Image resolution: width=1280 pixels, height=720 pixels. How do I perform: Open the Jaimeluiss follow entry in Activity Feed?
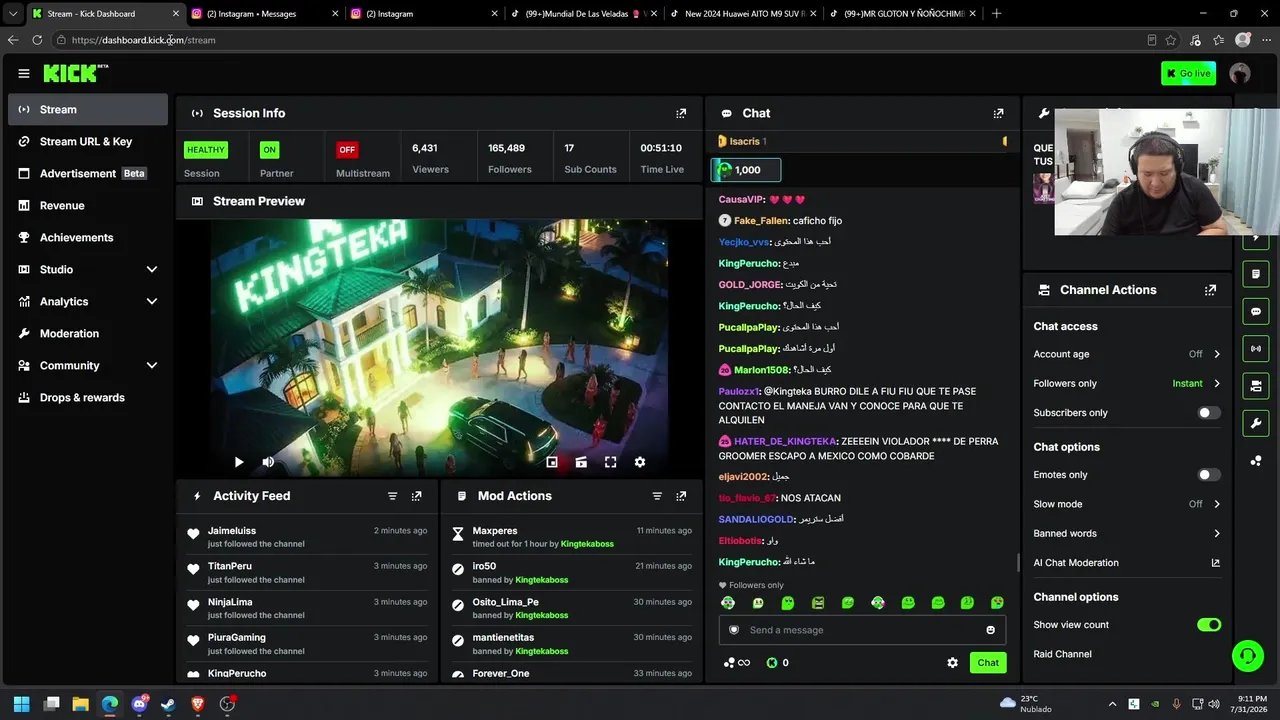click(x=306, y=538)
